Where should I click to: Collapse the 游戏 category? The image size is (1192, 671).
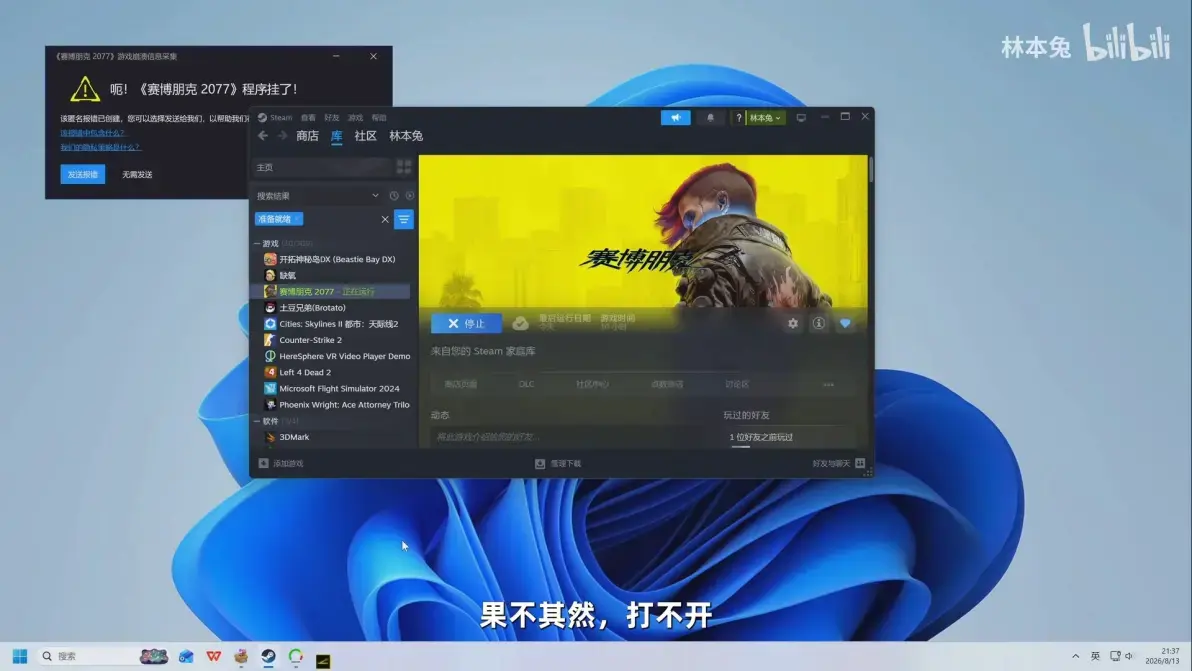[x=257, y=243]
